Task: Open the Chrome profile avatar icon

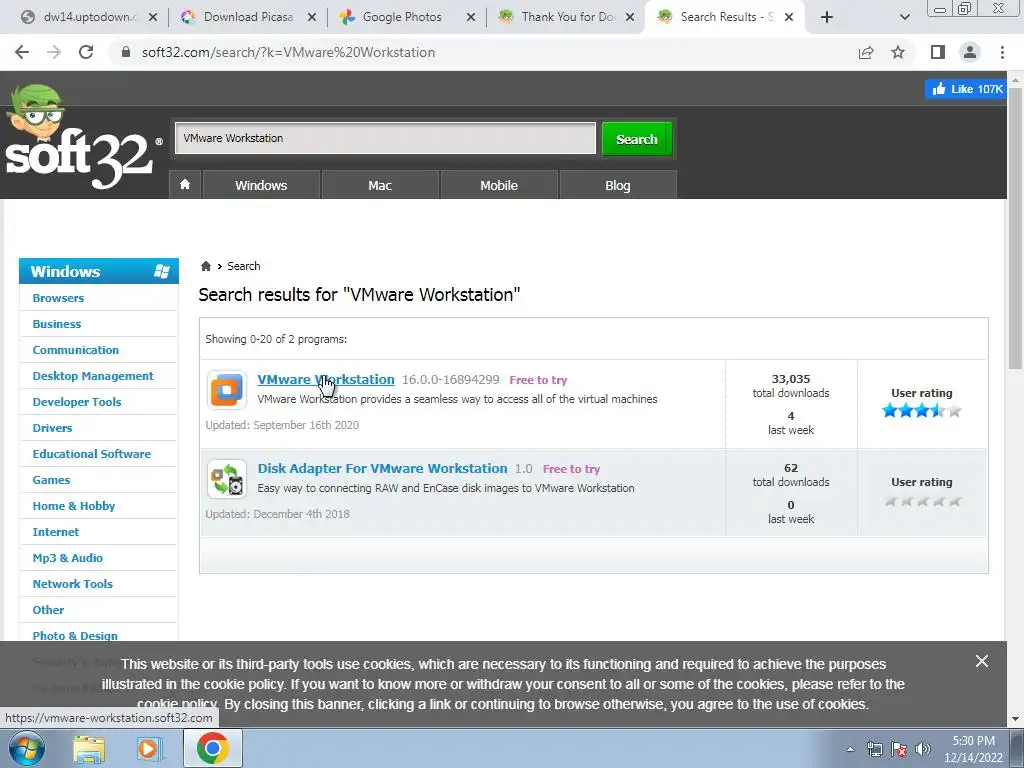Action: tap(970, 52)
